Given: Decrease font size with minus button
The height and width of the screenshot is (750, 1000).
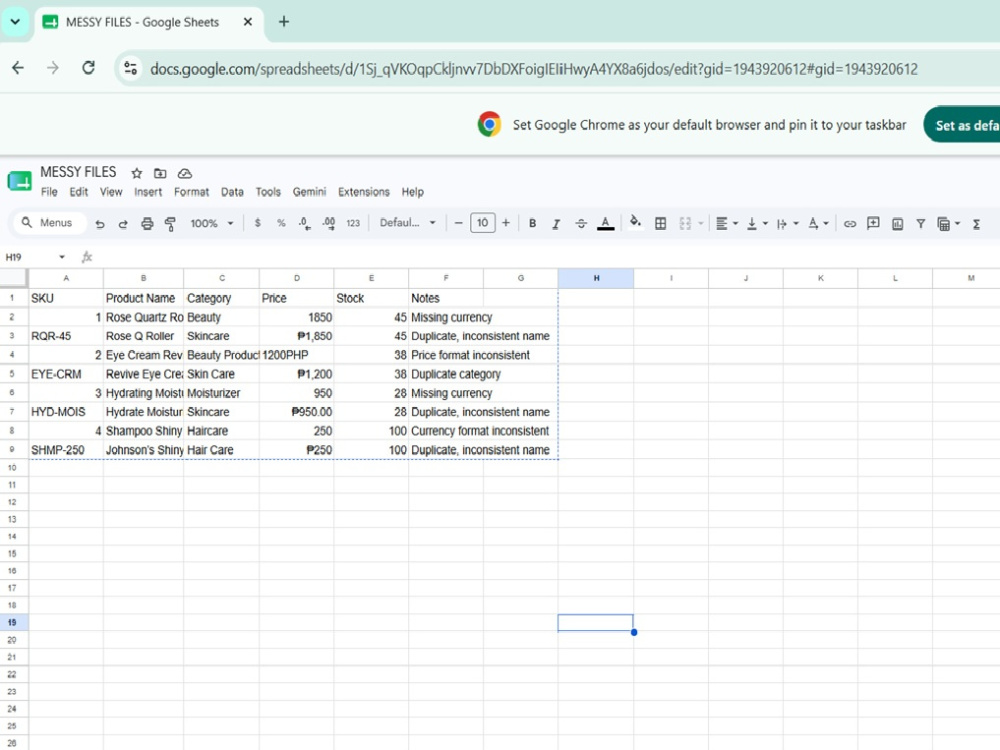Looking at the screenshot, I should point(458,223).
